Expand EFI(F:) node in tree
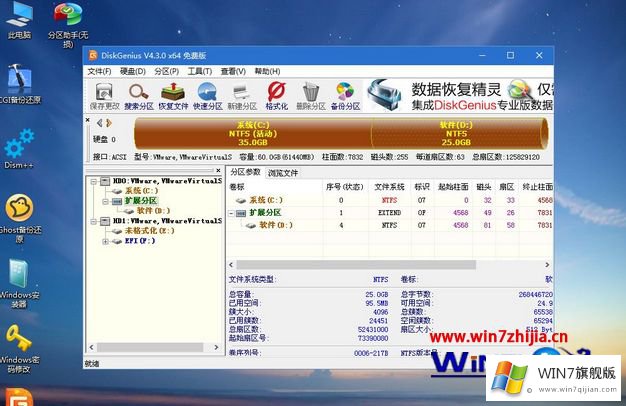The image size is (626, 406). [105, 241]
